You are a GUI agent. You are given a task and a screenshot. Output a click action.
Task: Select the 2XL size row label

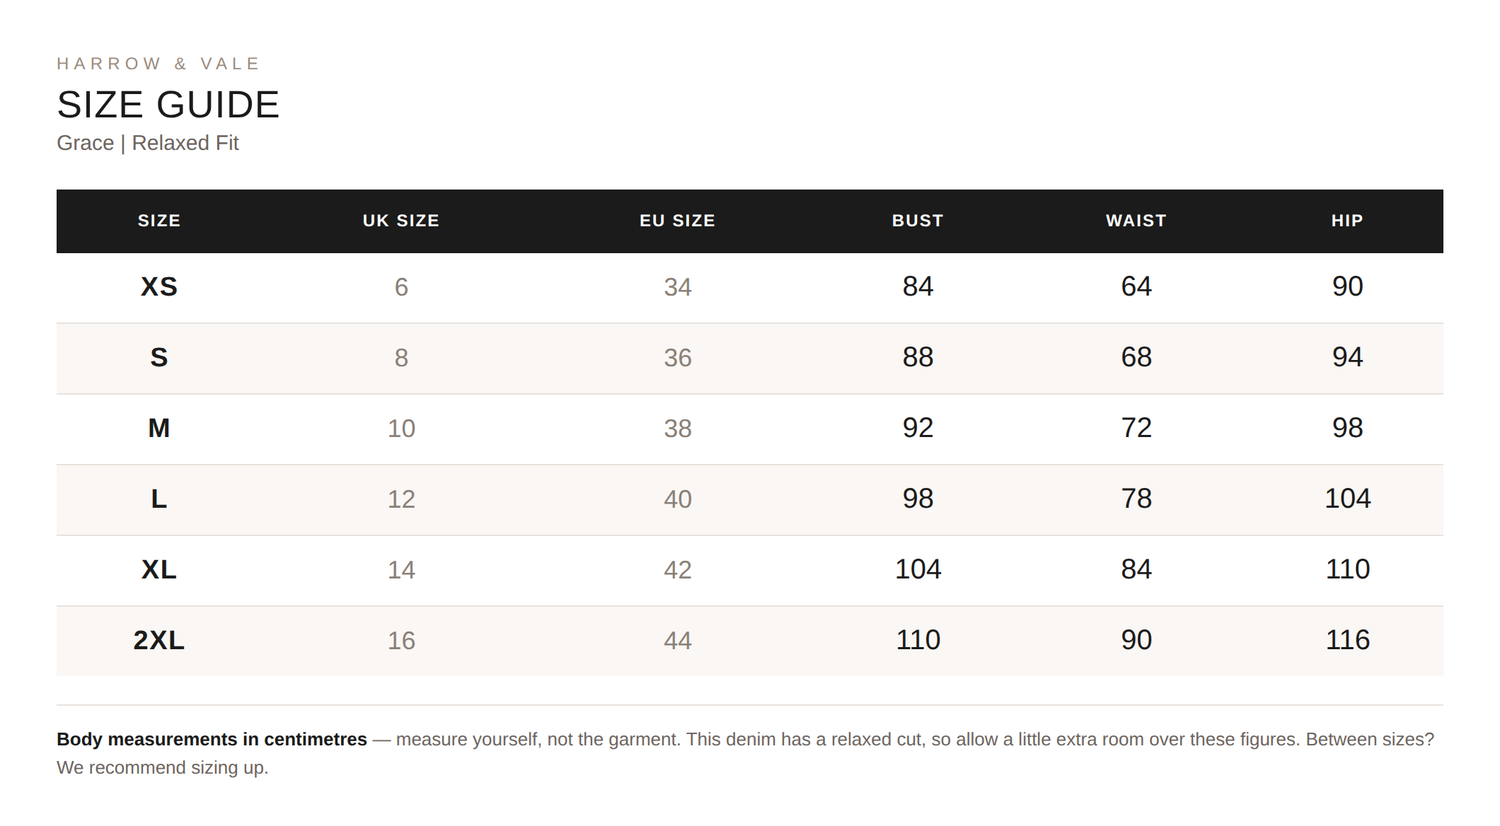coord(159,640)
